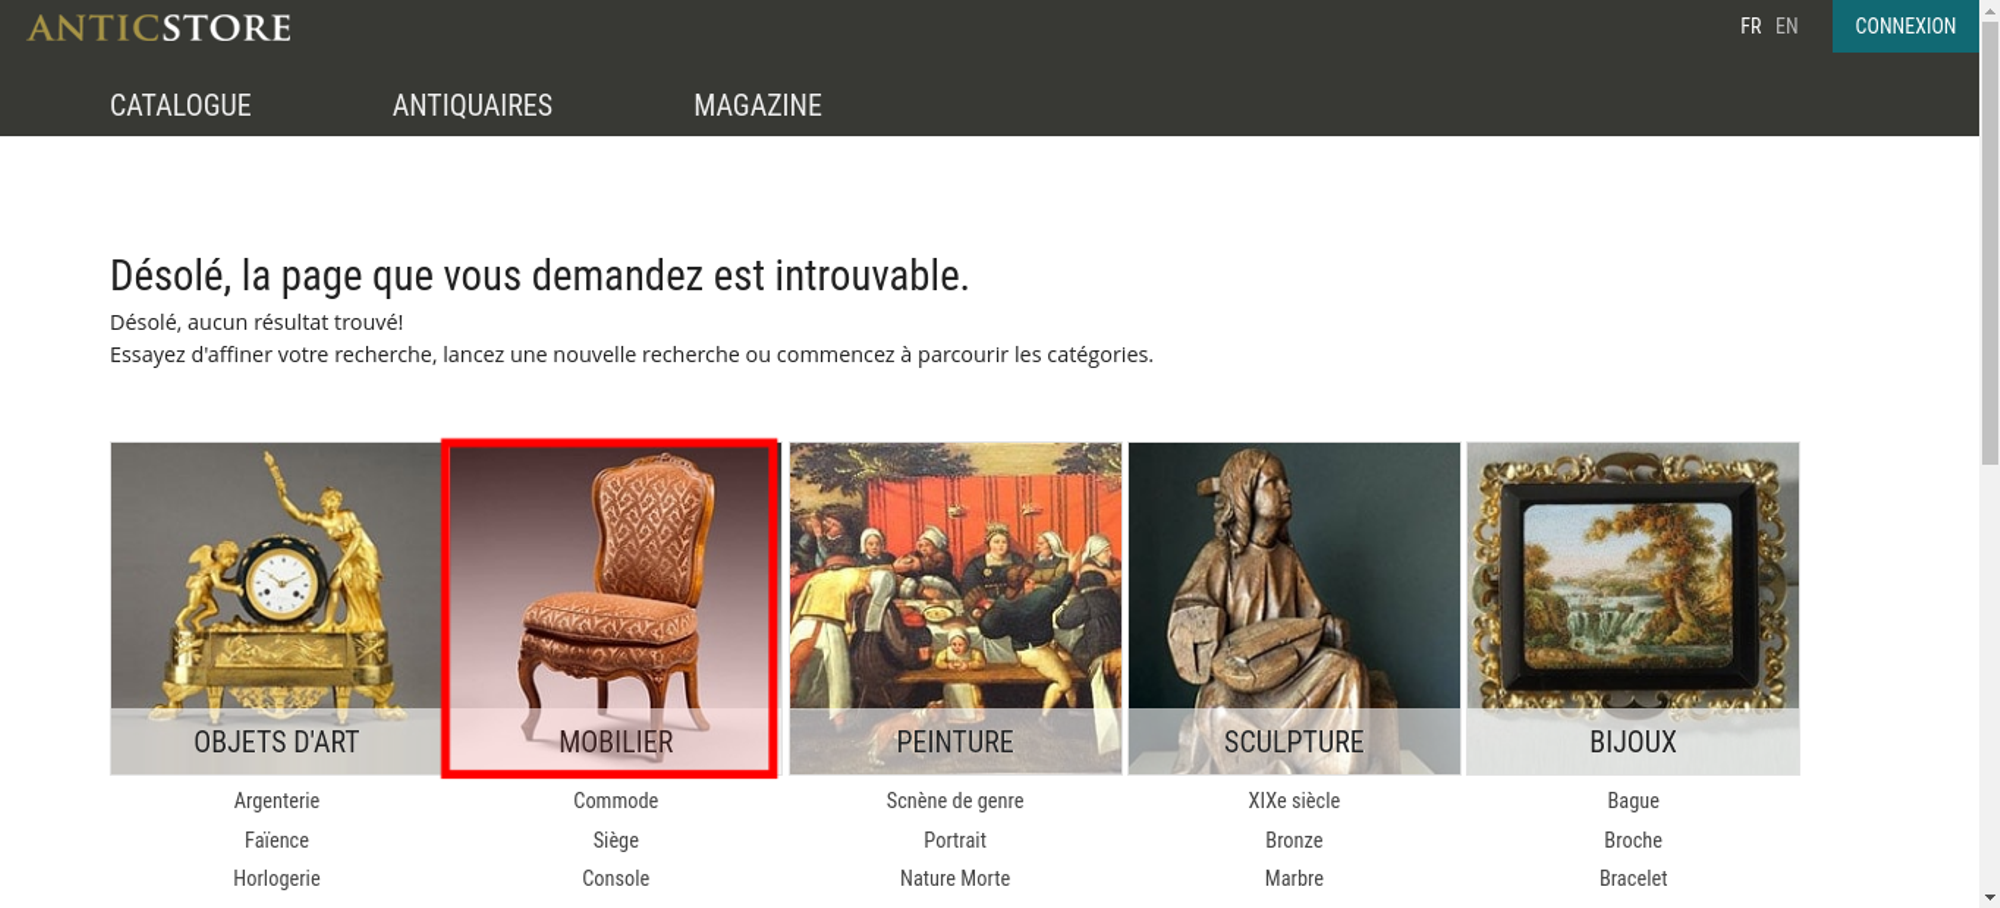Follow the Portrait link
The image size is (2000, 908).
[x=955, y=840]
